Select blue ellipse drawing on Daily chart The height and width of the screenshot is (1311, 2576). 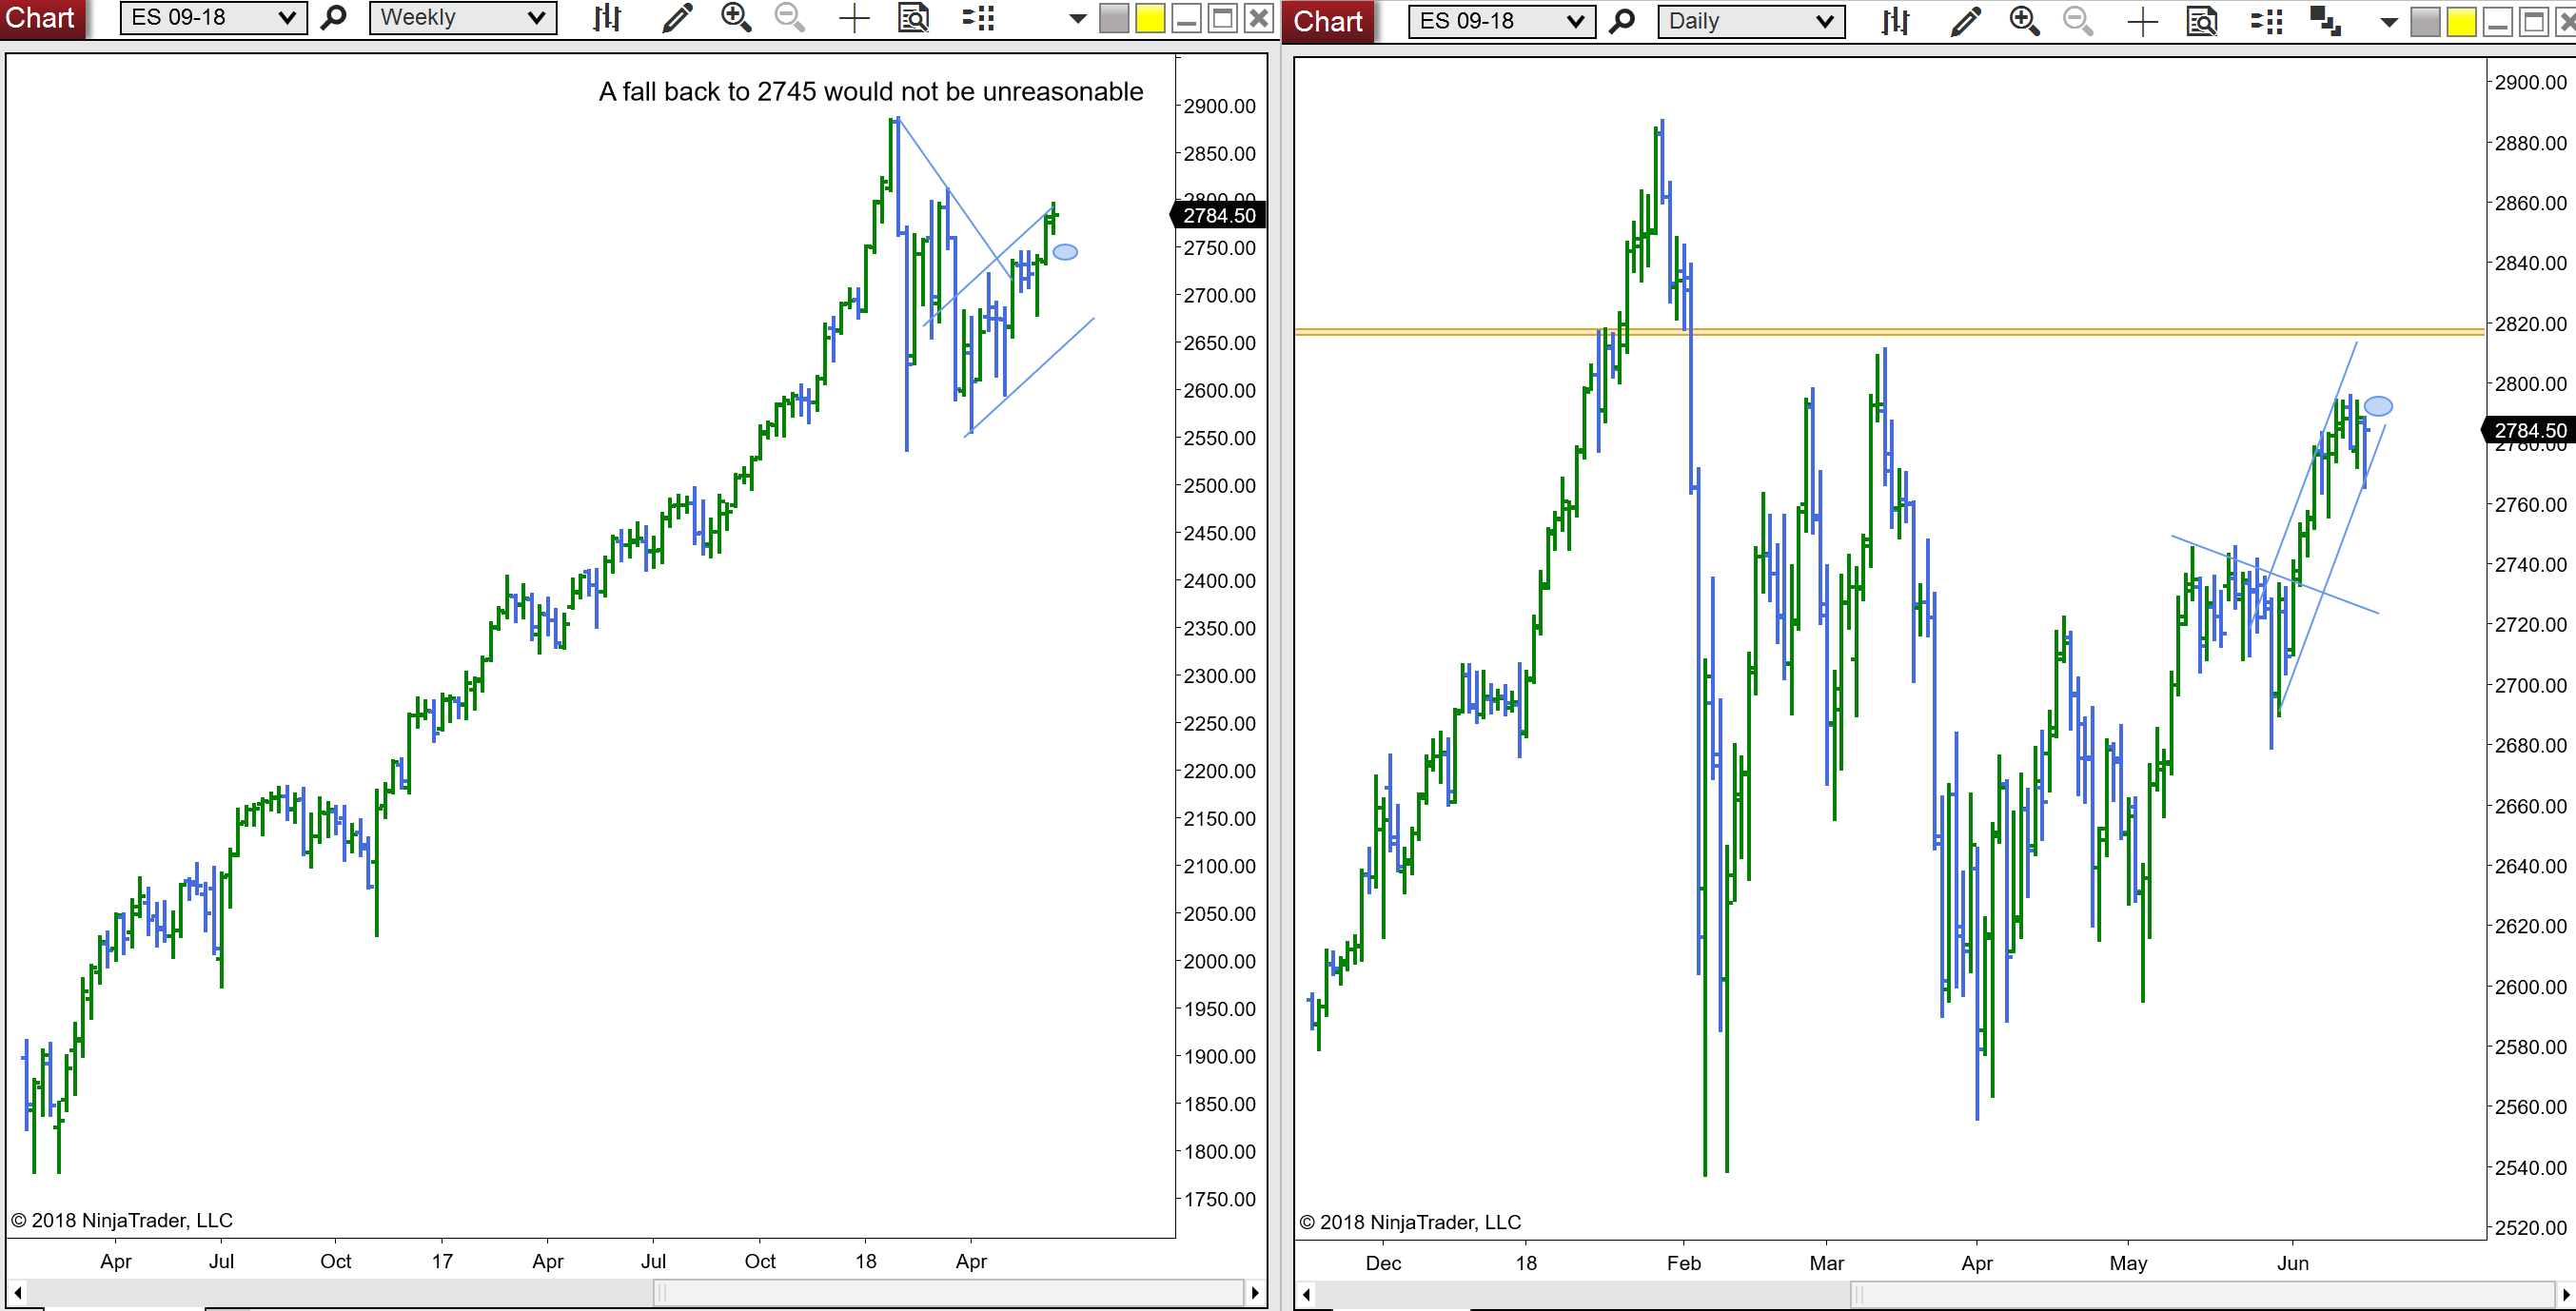2378,406
